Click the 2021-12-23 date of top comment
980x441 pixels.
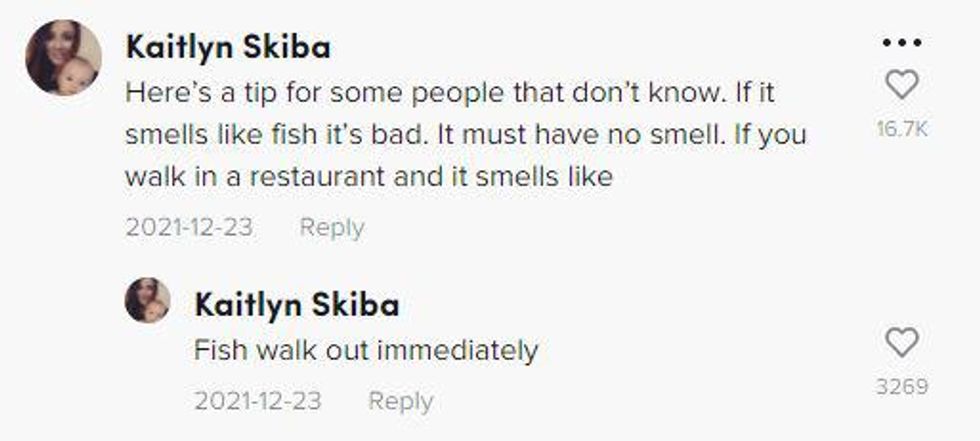pos(189,227)
